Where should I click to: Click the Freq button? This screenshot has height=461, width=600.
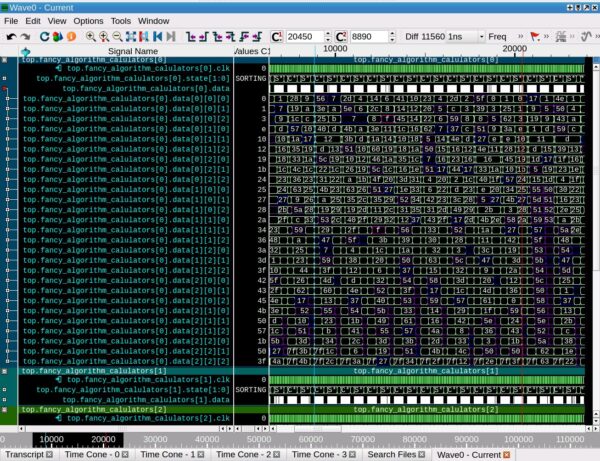click(x=497, y=37)
